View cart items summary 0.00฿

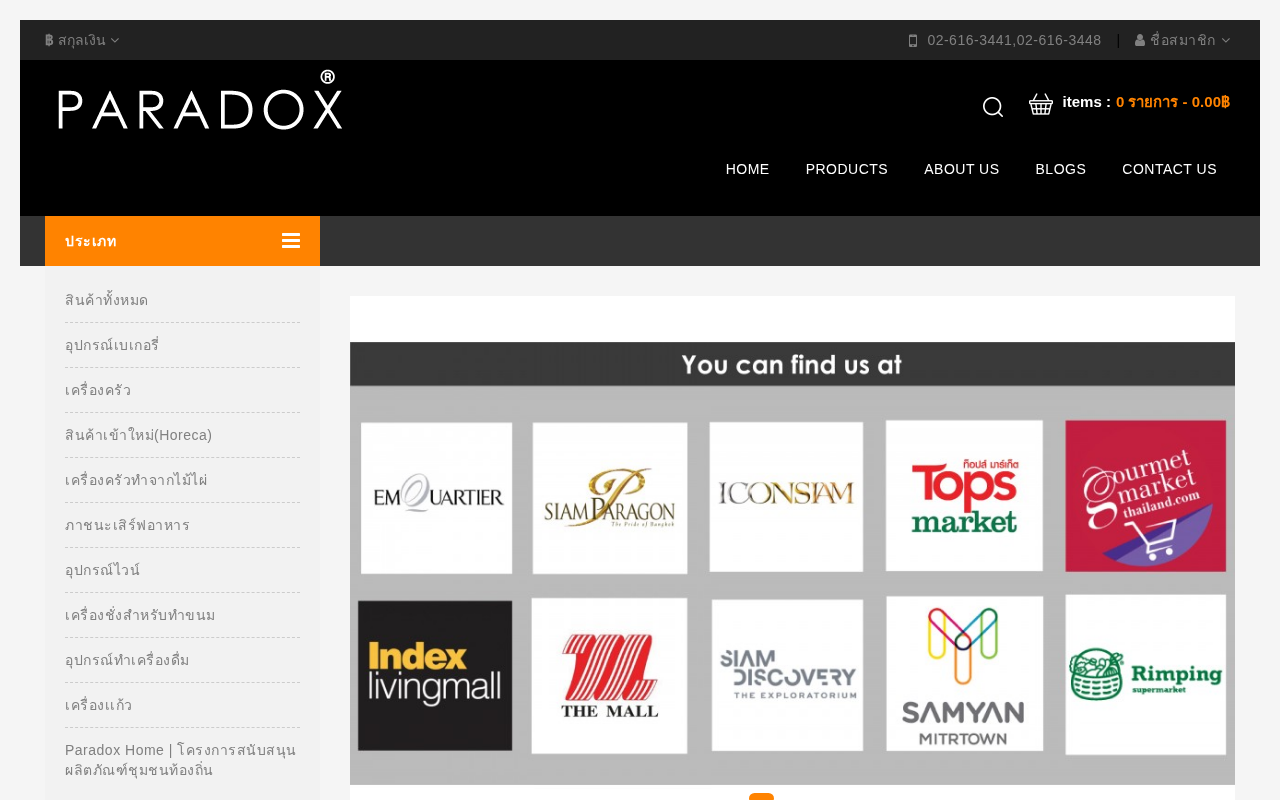1173,102
